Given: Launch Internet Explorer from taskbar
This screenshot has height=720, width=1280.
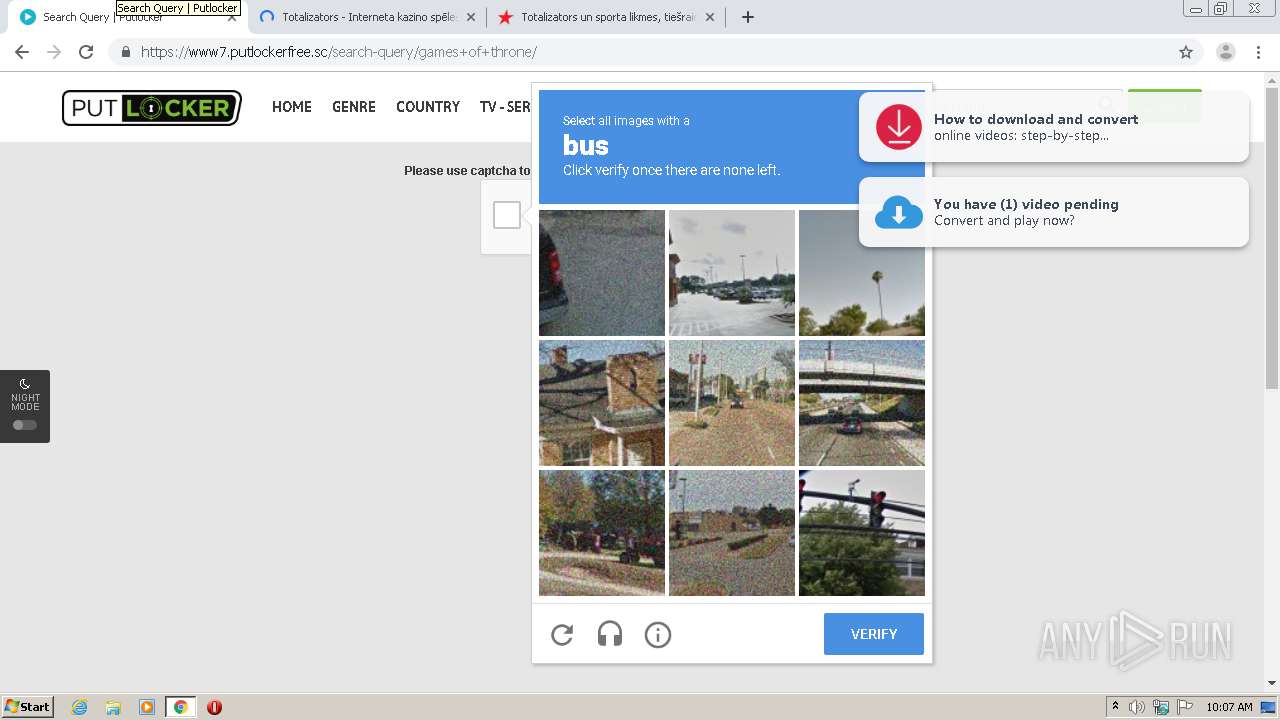Looking at the screenshot, I should [x=79, y=707].
